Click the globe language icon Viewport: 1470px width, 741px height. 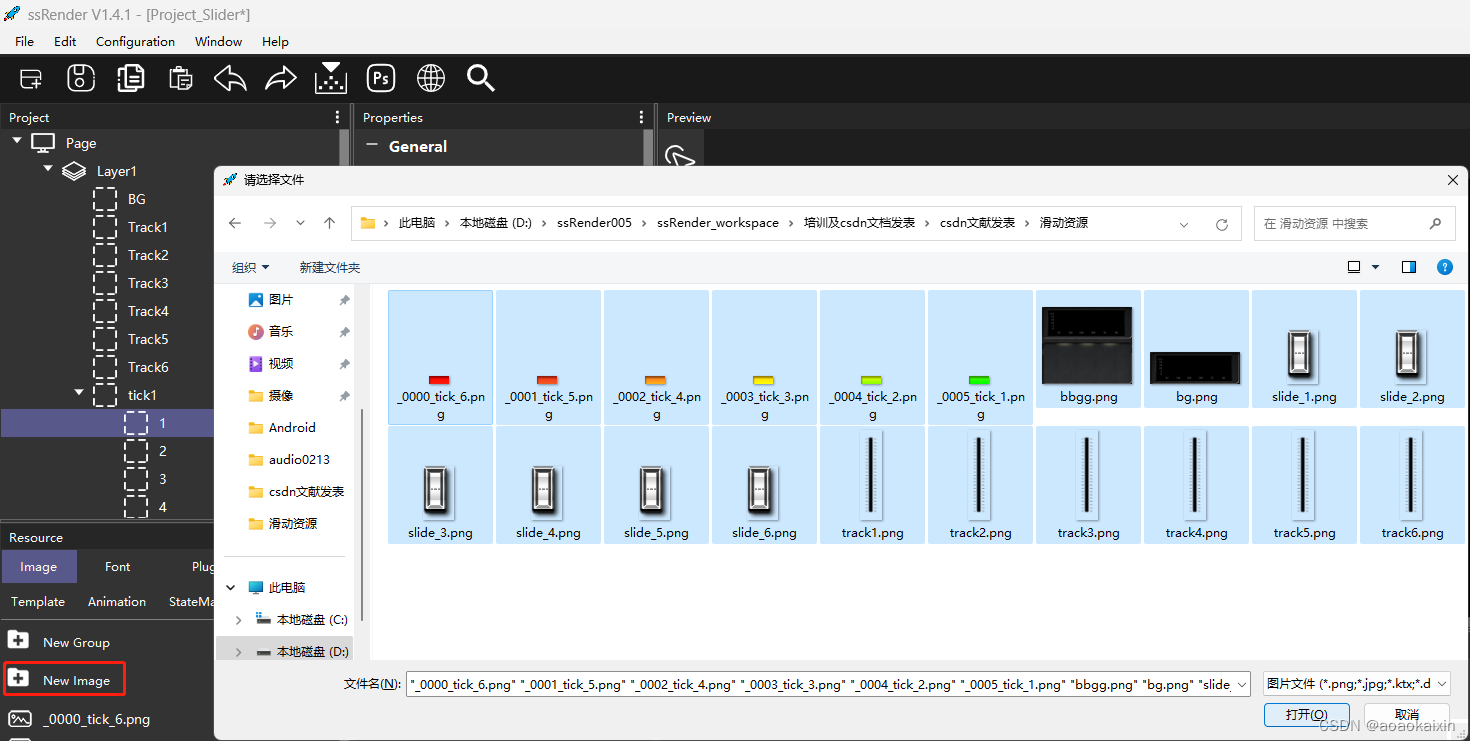(x=430, y=78)
